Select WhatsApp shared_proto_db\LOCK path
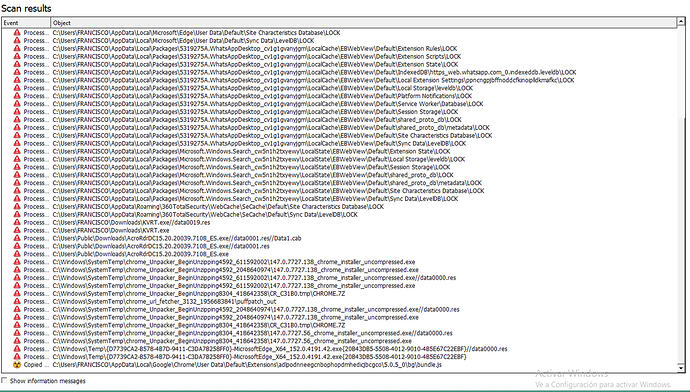This screenshot has width=690, height=392. coord(257,120)
